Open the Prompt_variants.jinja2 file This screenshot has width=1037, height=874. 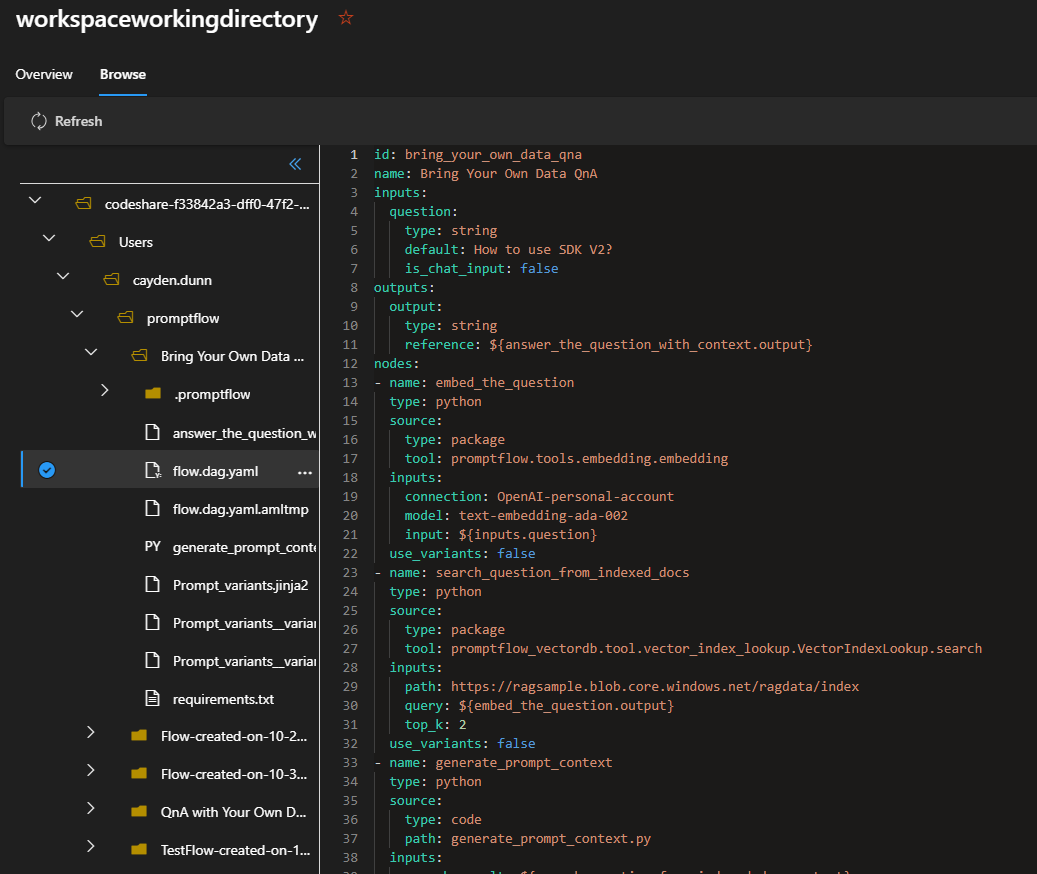(x=240, y=585)
